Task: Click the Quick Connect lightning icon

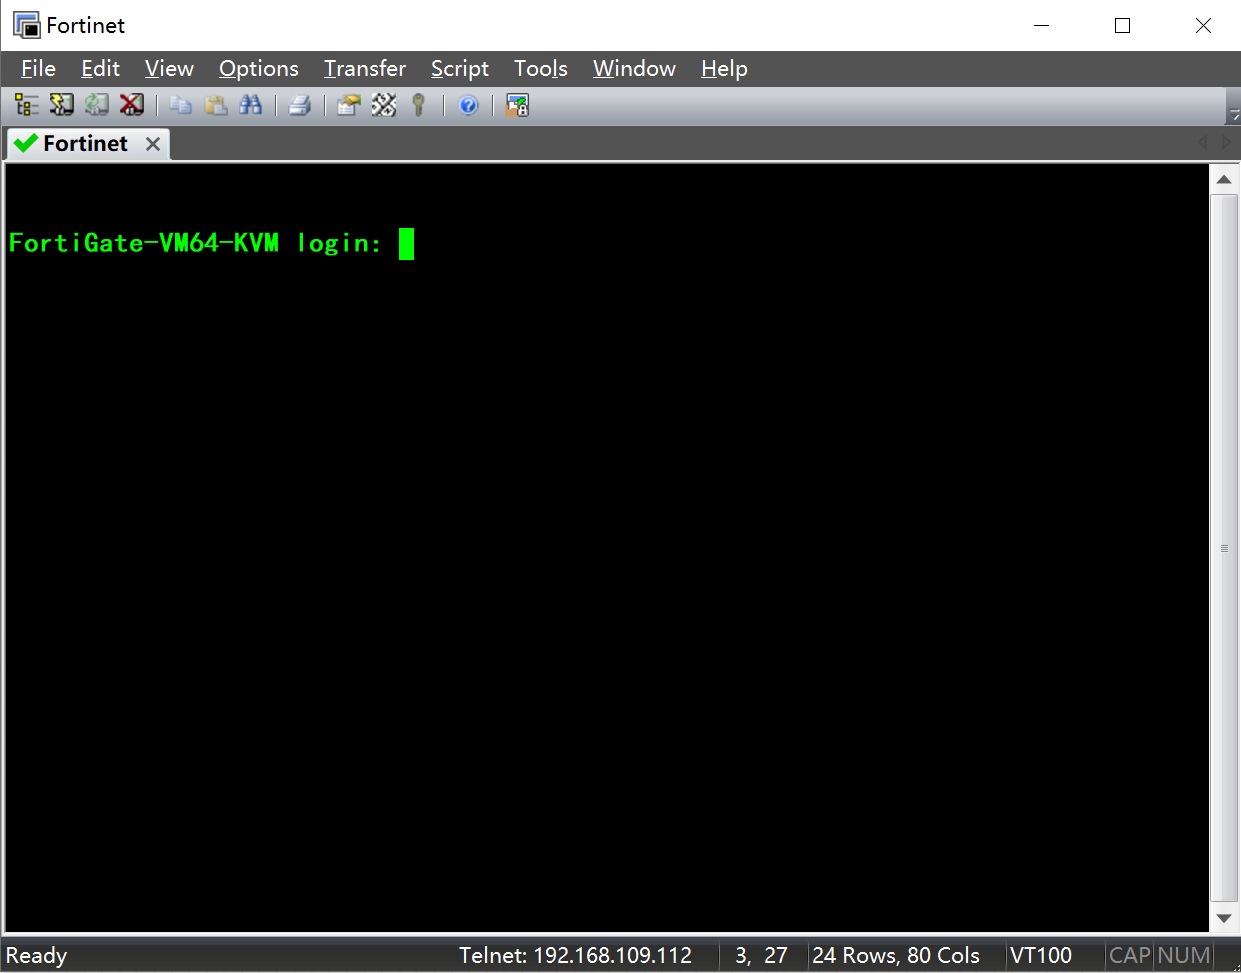Action: click(62, 105)
